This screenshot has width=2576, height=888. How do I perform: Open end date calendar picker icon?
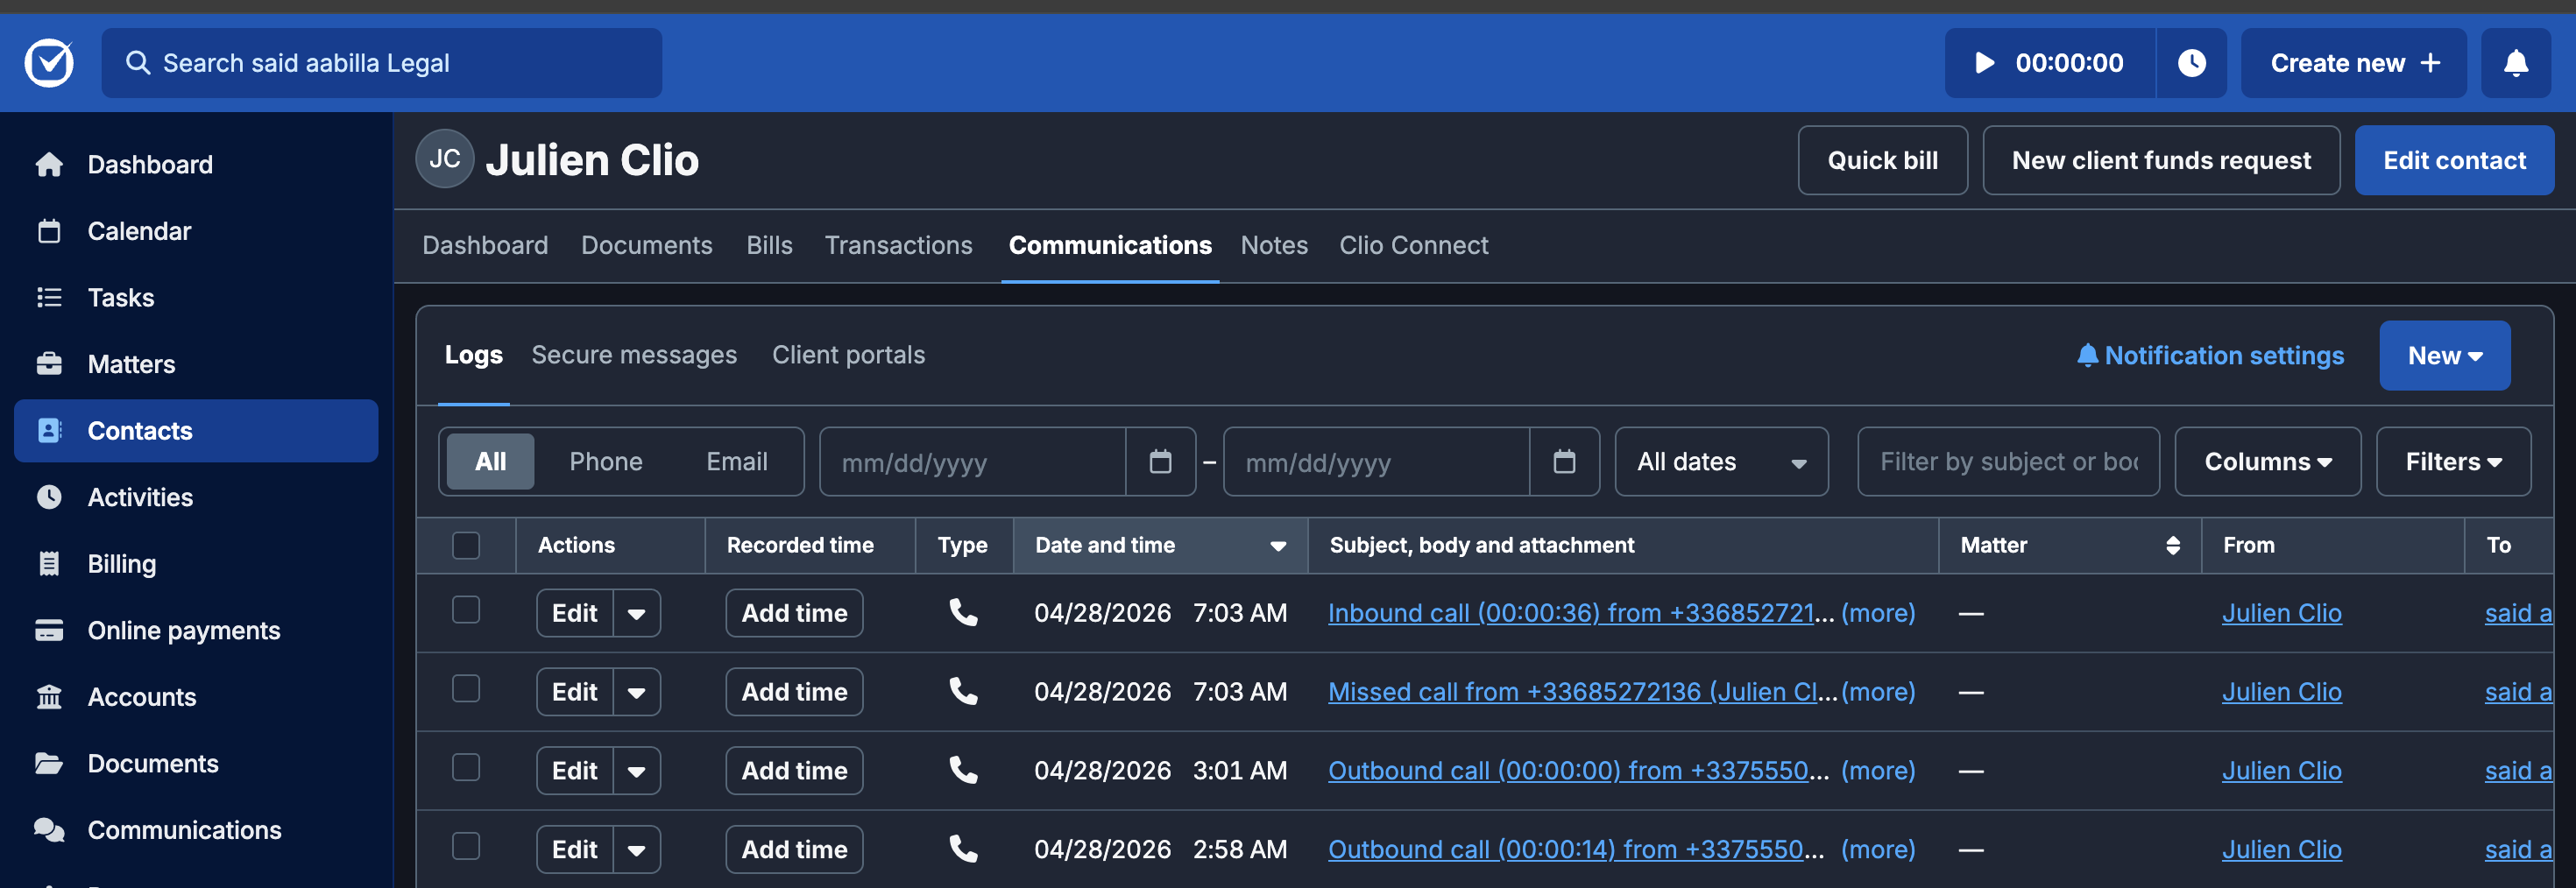pyautogui.click(x=1564, y=461)
